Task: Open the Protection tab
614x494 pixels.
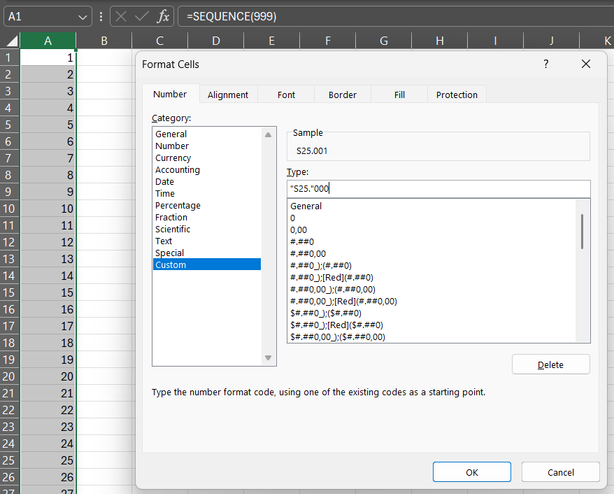Action: click(456, 95)
